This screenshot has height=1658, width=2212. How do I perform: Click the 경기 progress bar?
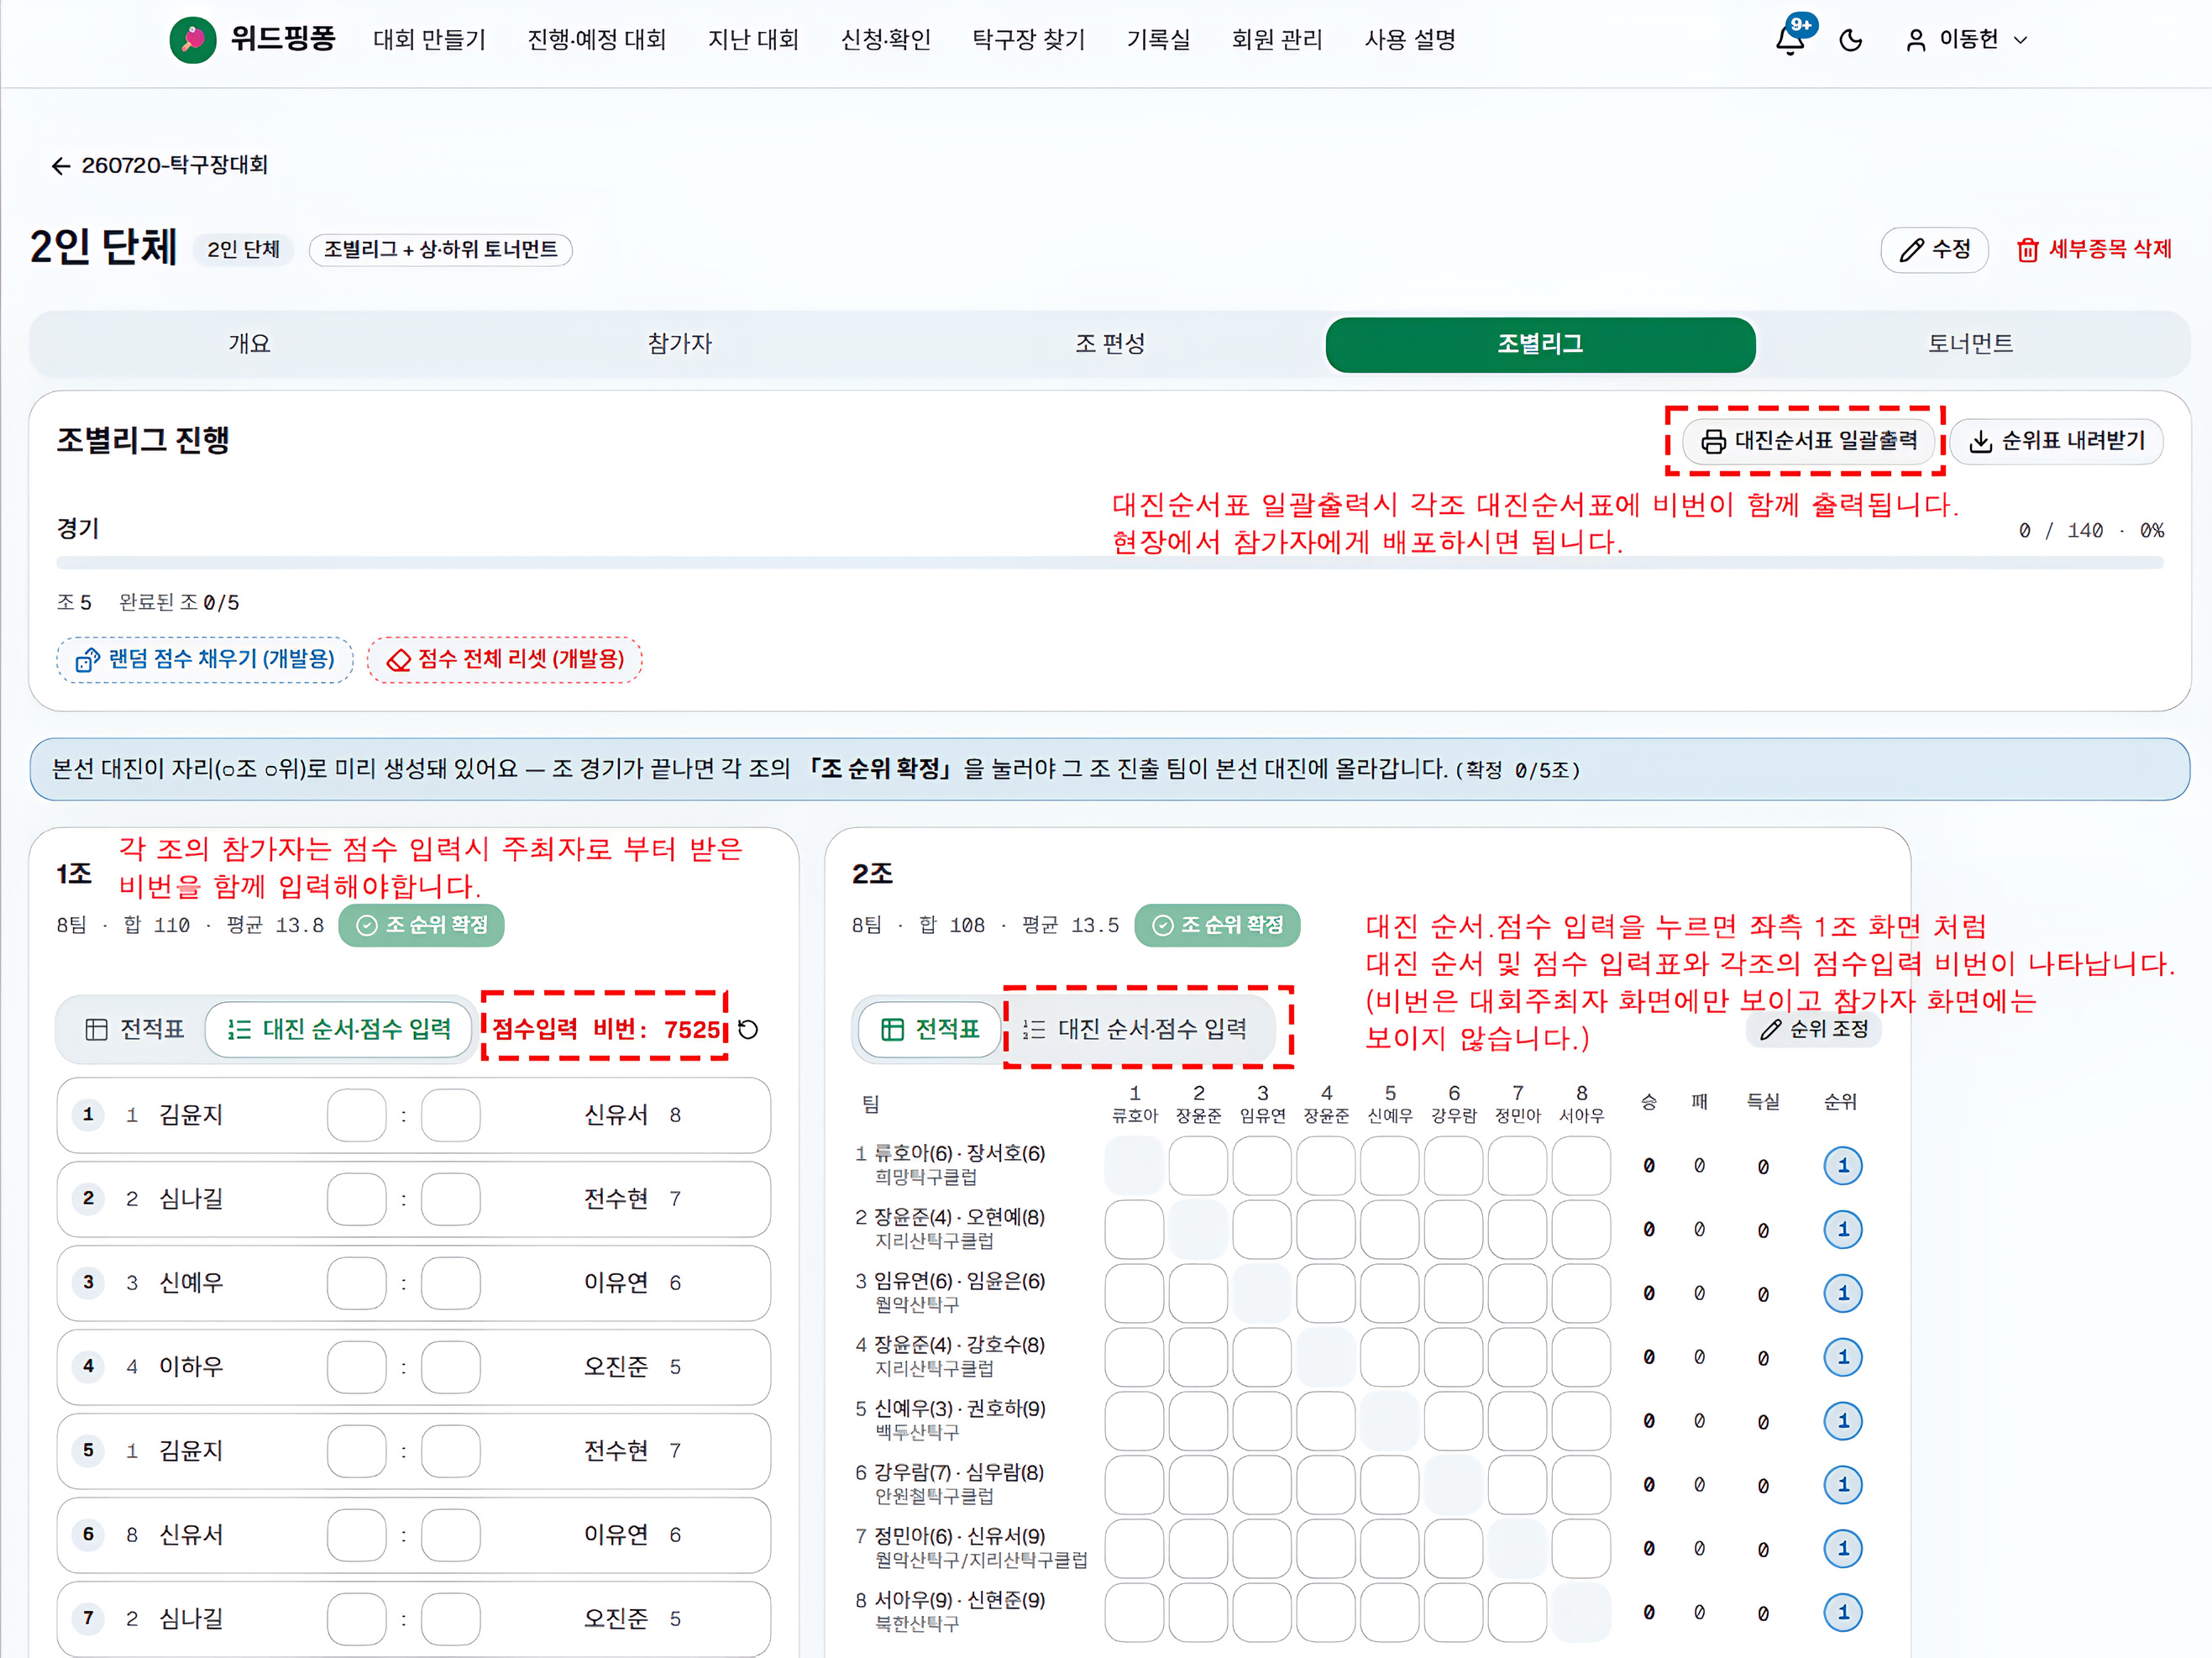1110,563
